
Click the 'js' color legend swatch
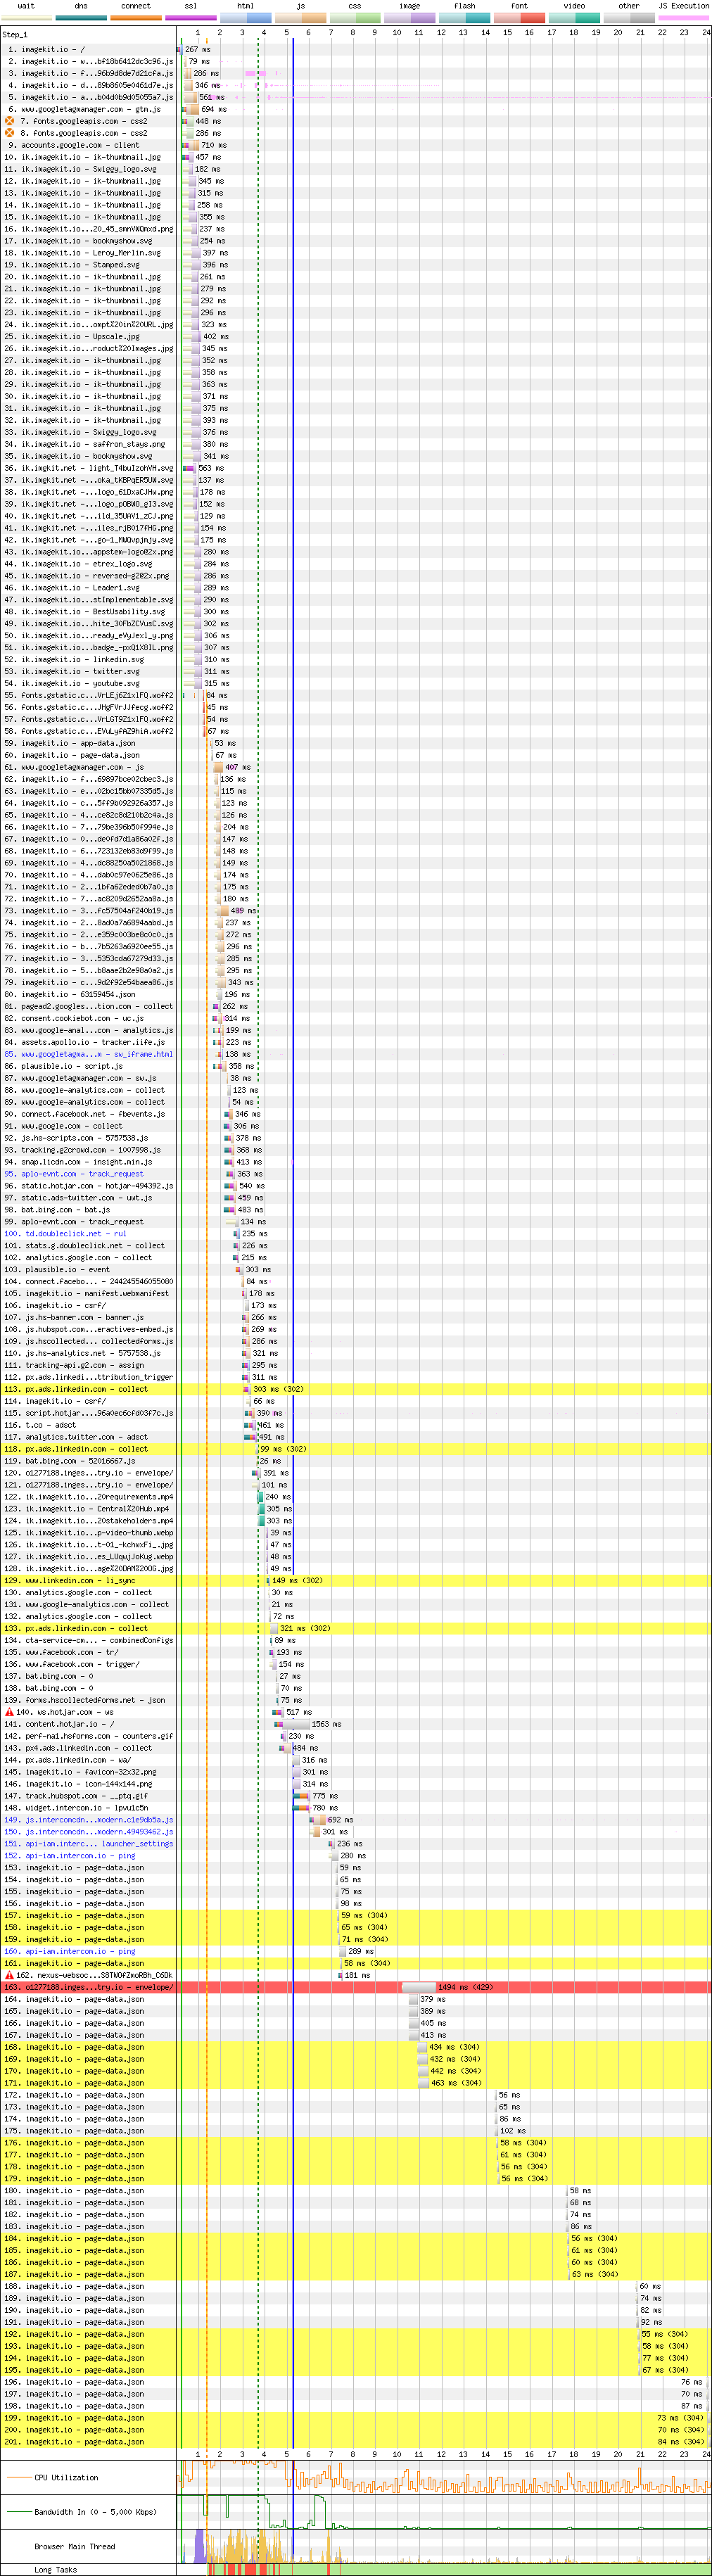[x=300, y=18]
